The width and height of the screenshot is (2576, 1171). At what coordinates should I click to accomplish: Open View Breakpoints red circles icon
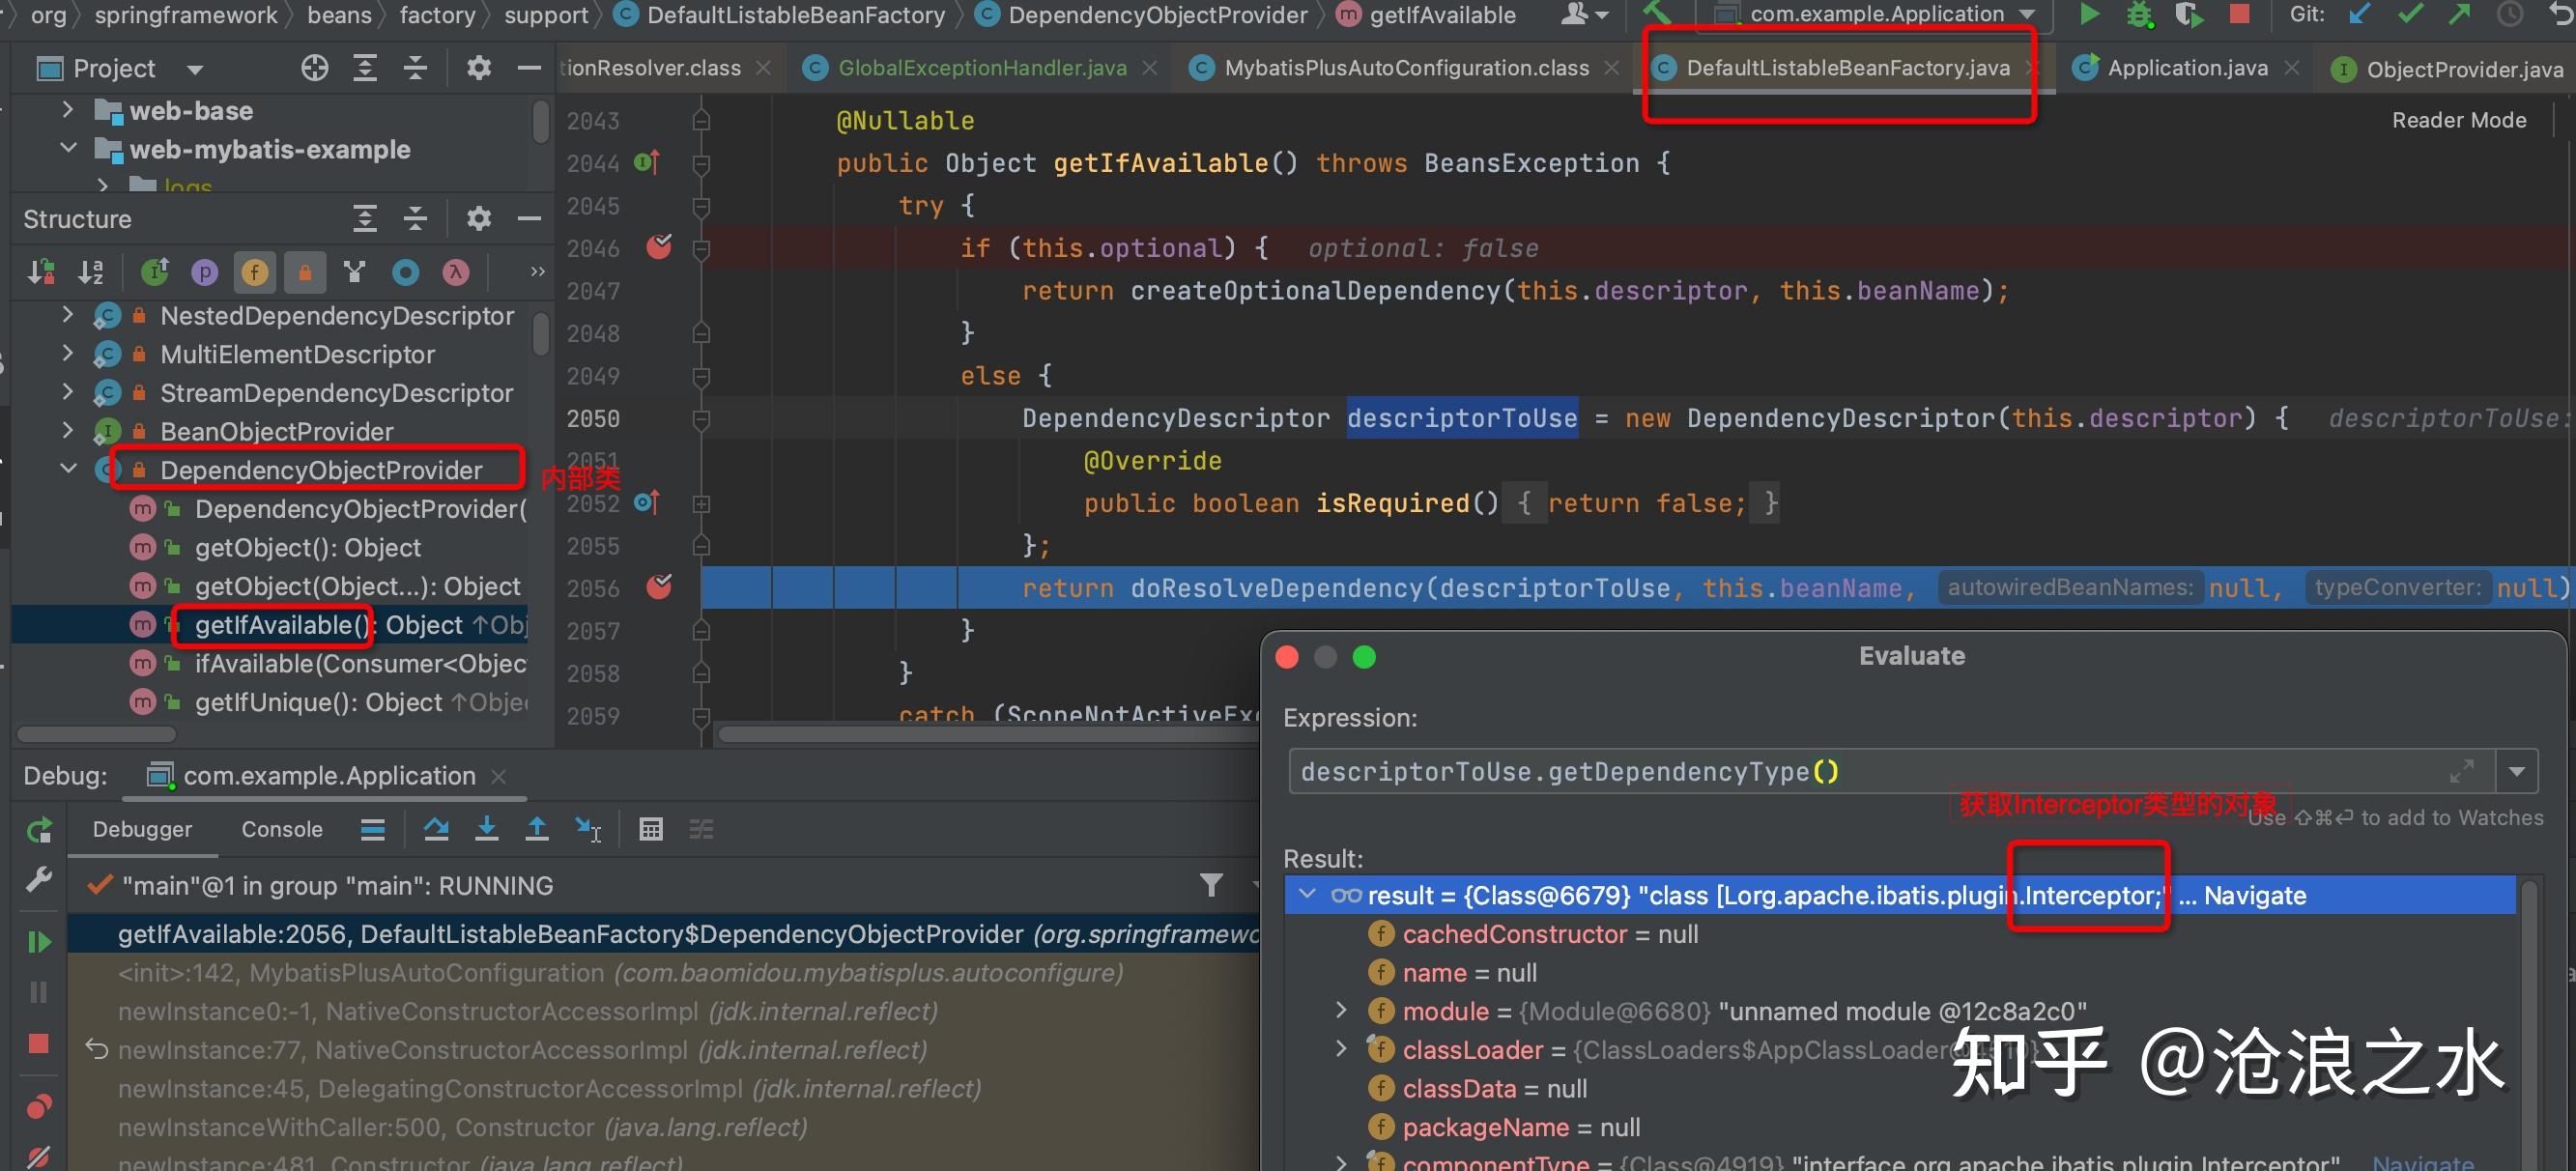coord(39,1106)
